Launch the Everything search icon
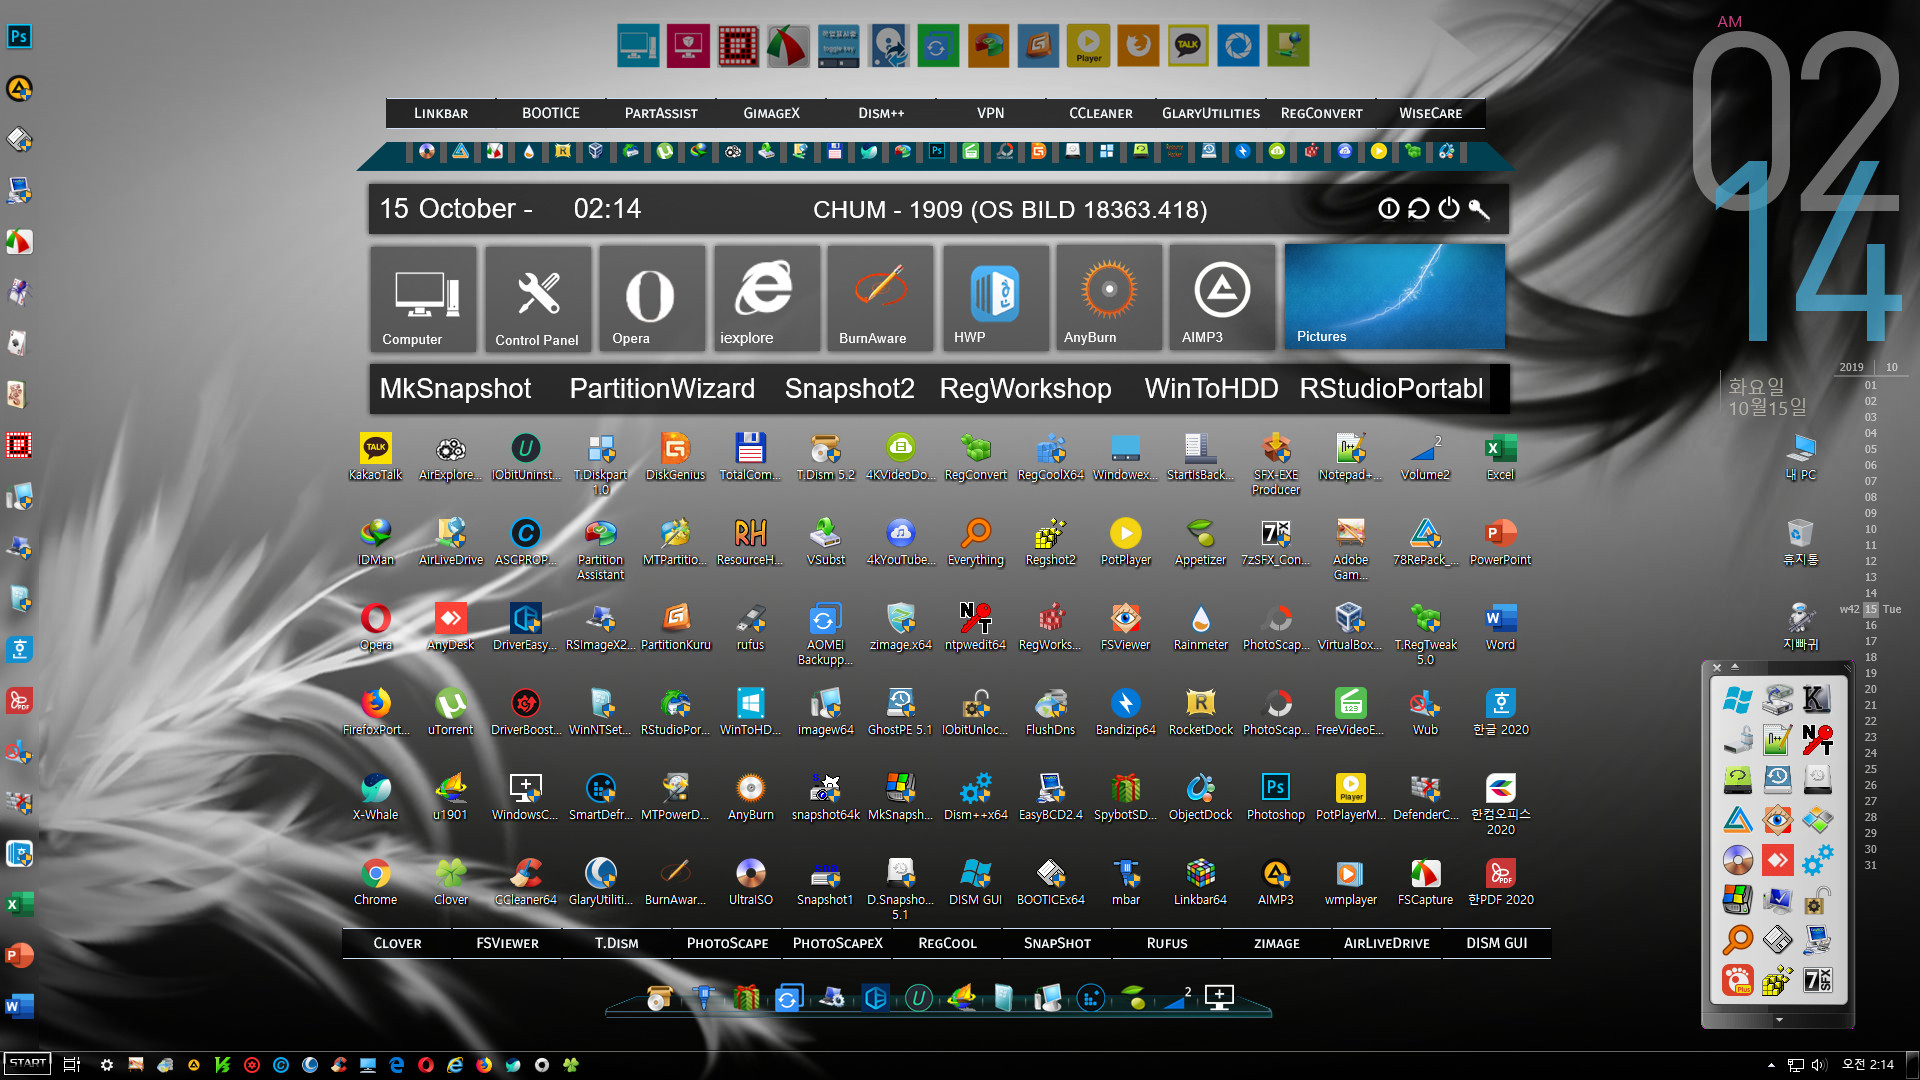 click(x=976, y=541)
